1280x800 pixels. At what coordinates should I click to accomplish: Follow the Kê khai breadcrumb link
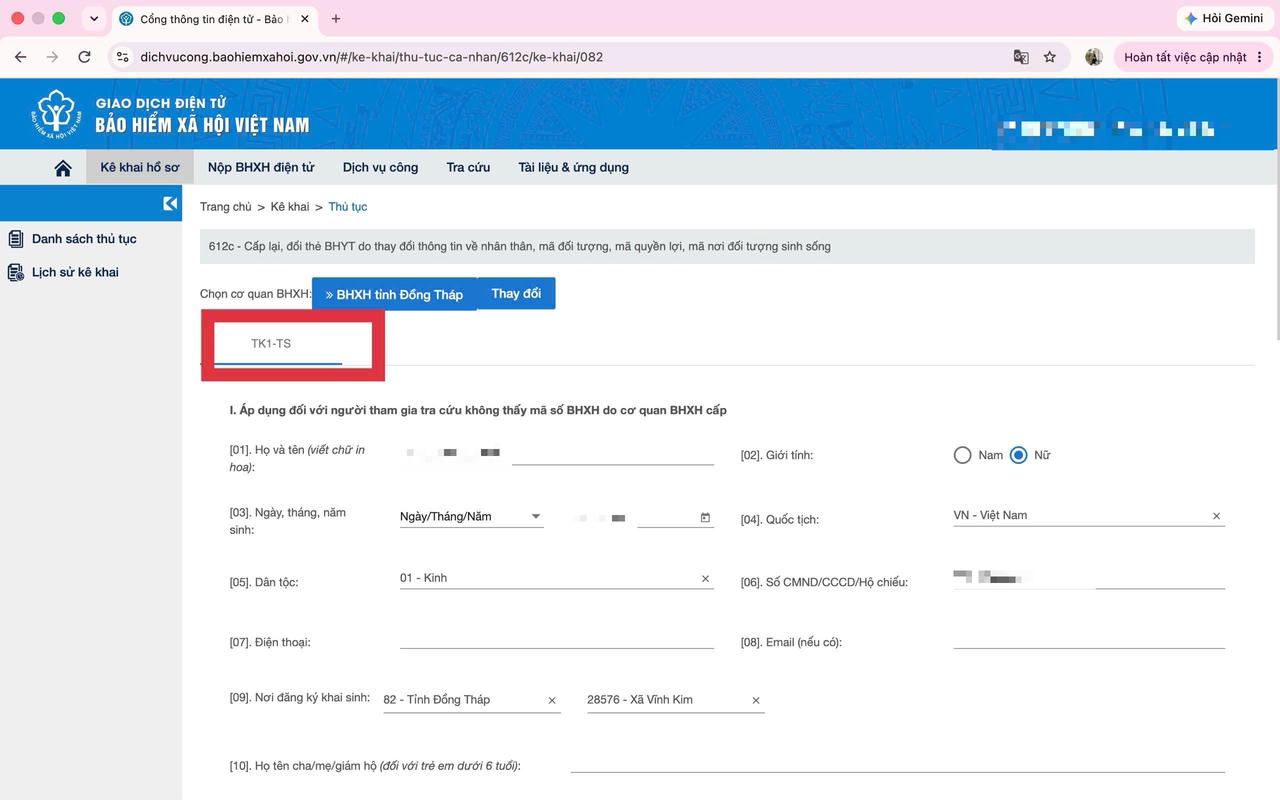(x=290, y=207)
